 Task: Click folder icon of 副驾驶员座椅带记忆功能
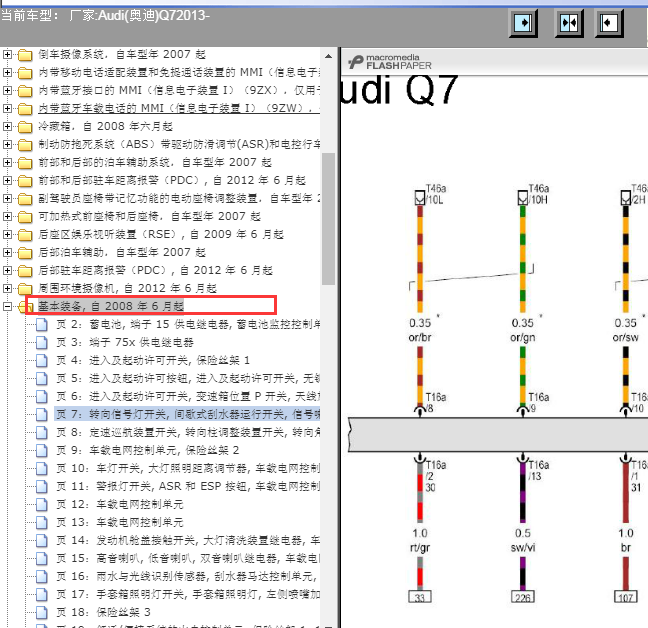tap(25, 199)
